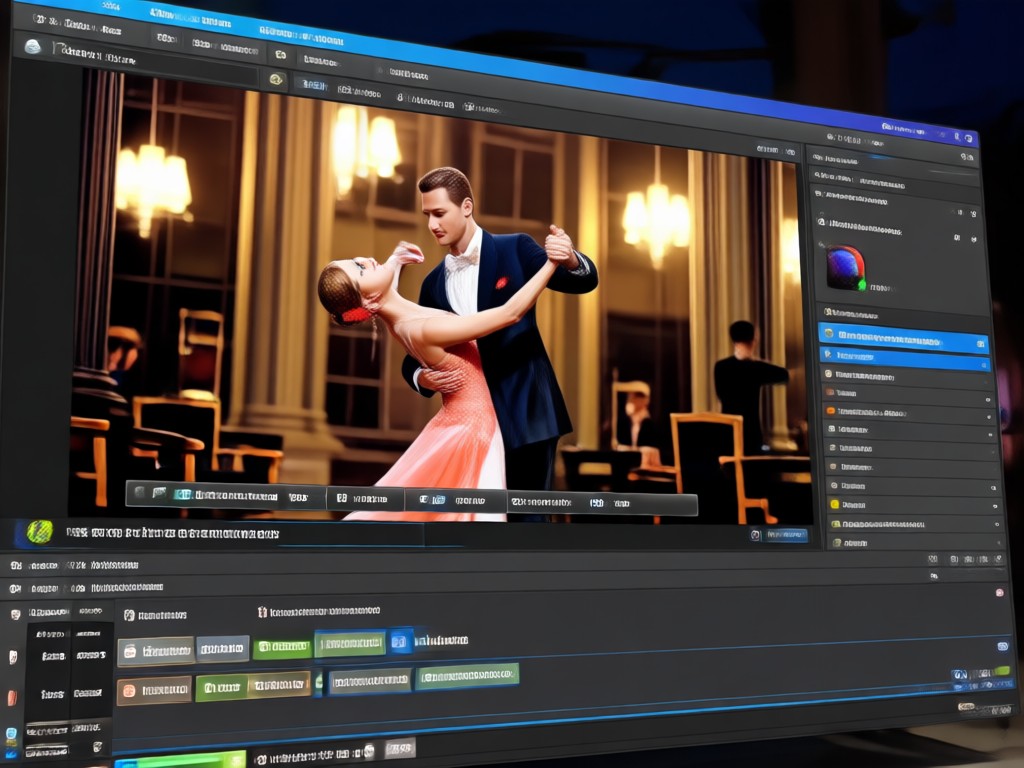Viewport: 1024px width, 768px height.
Task: Select the long teal clip ending the lower track
Action: 467,676
